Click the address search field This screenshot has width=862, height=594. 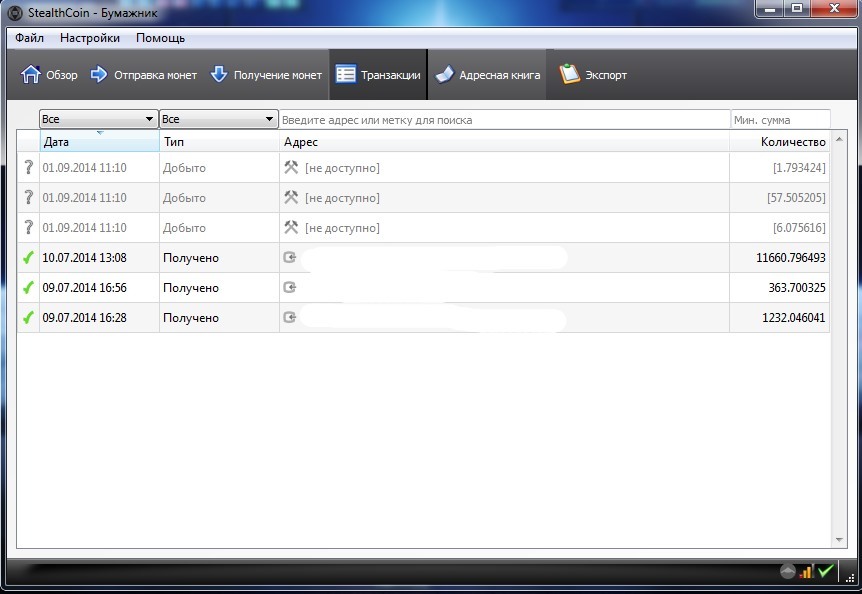coord(504,119)
